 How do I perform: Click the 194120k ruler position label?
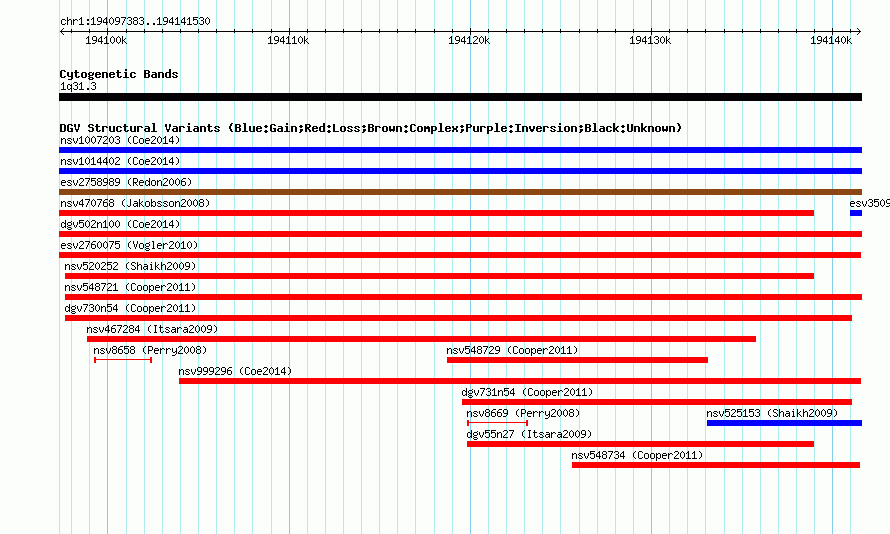[469, 40]
